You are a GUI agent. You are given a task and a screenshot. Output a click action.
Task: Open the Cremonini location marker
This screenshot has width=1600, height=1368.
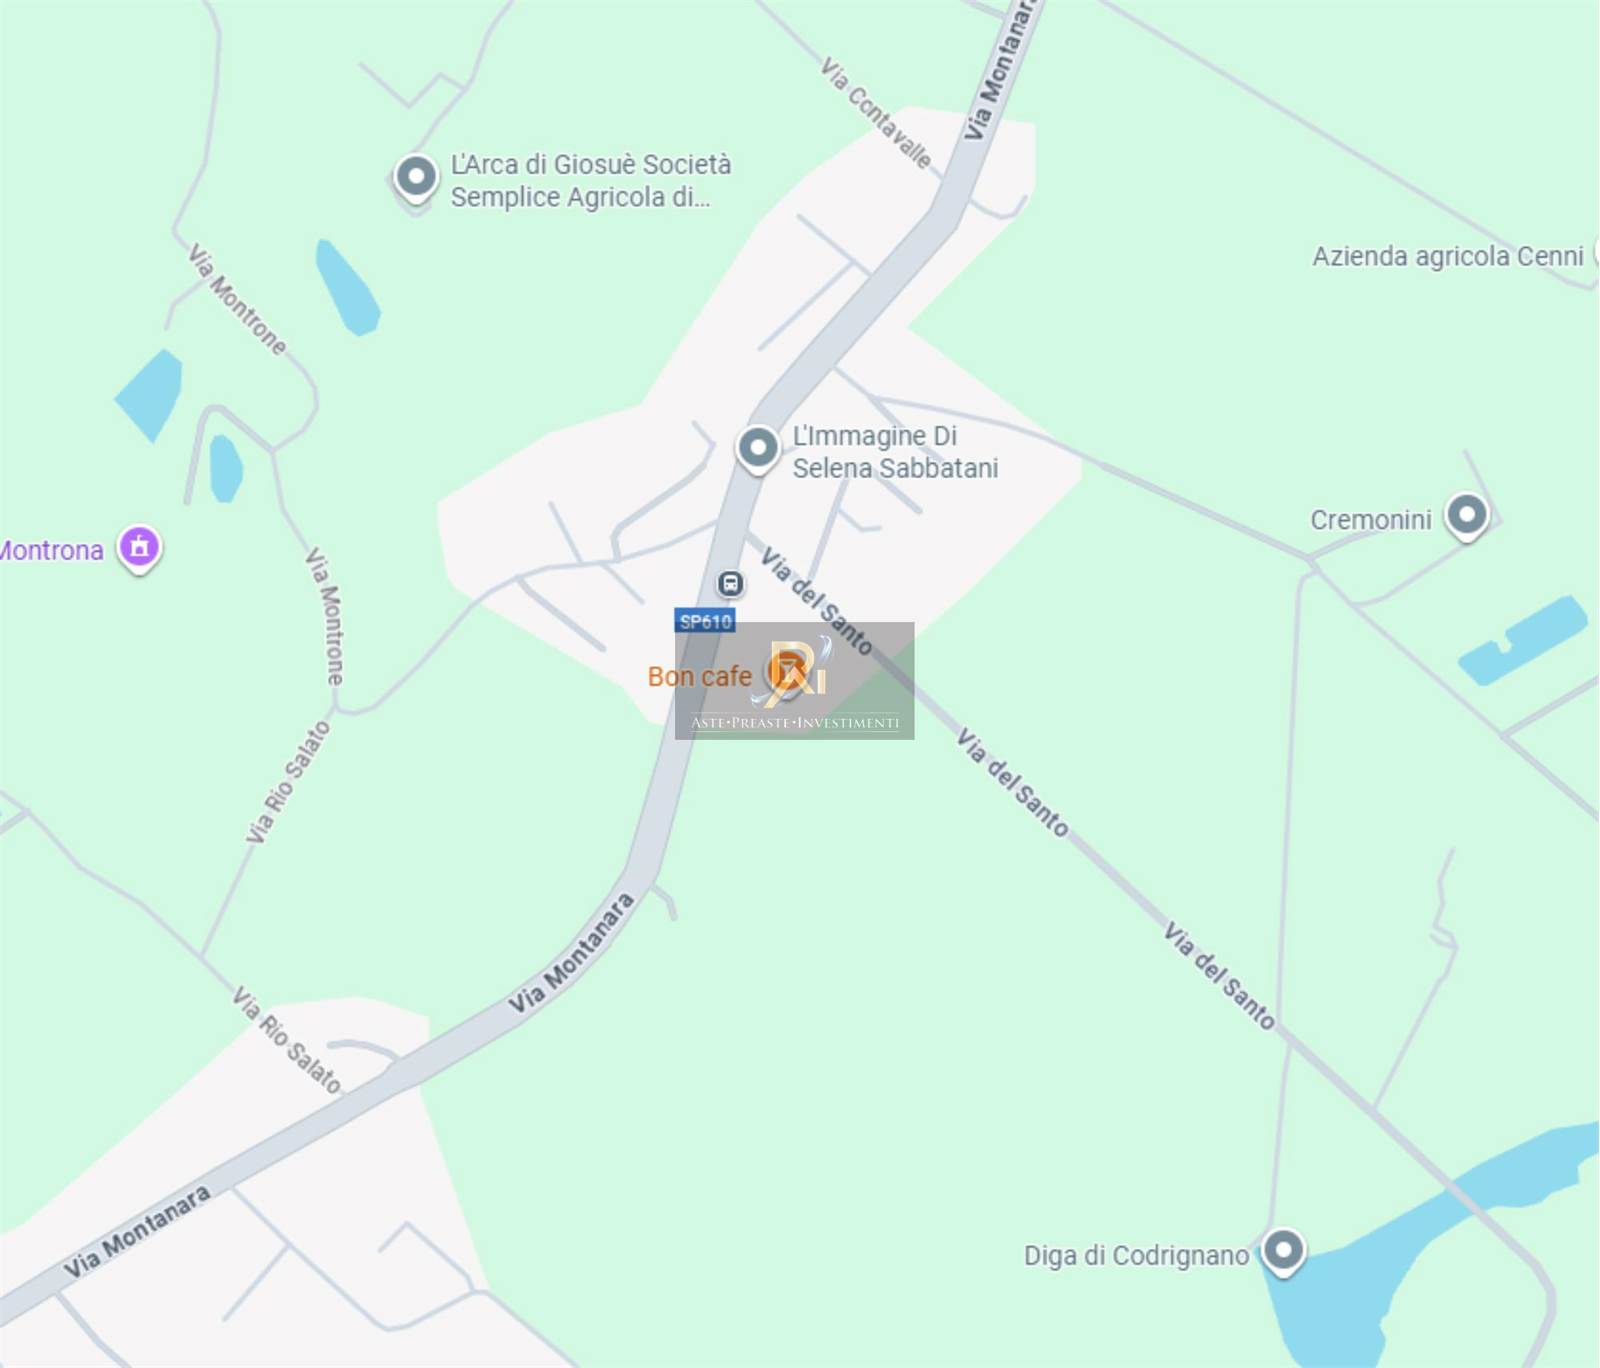click(x=1467, y=517)
